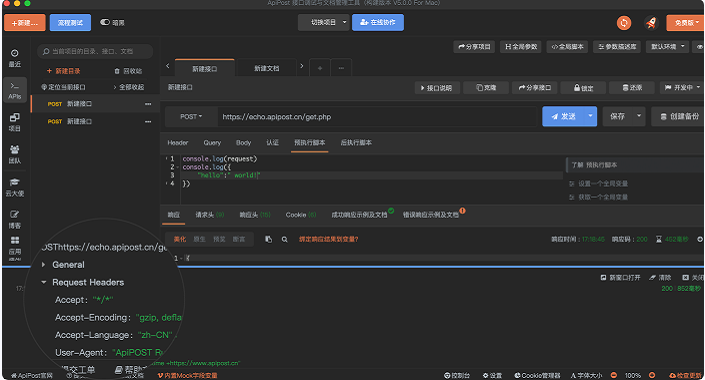Click the copy response icon
The width and height of the screenshot is (705, 380).
point(268,239)
